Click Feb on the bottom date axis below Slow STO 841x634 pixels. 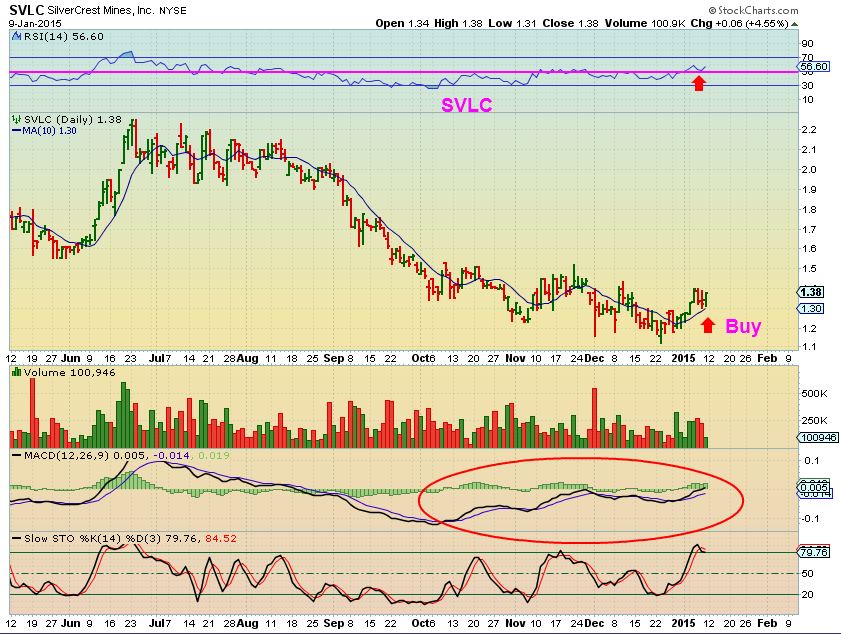click(766, 623)
